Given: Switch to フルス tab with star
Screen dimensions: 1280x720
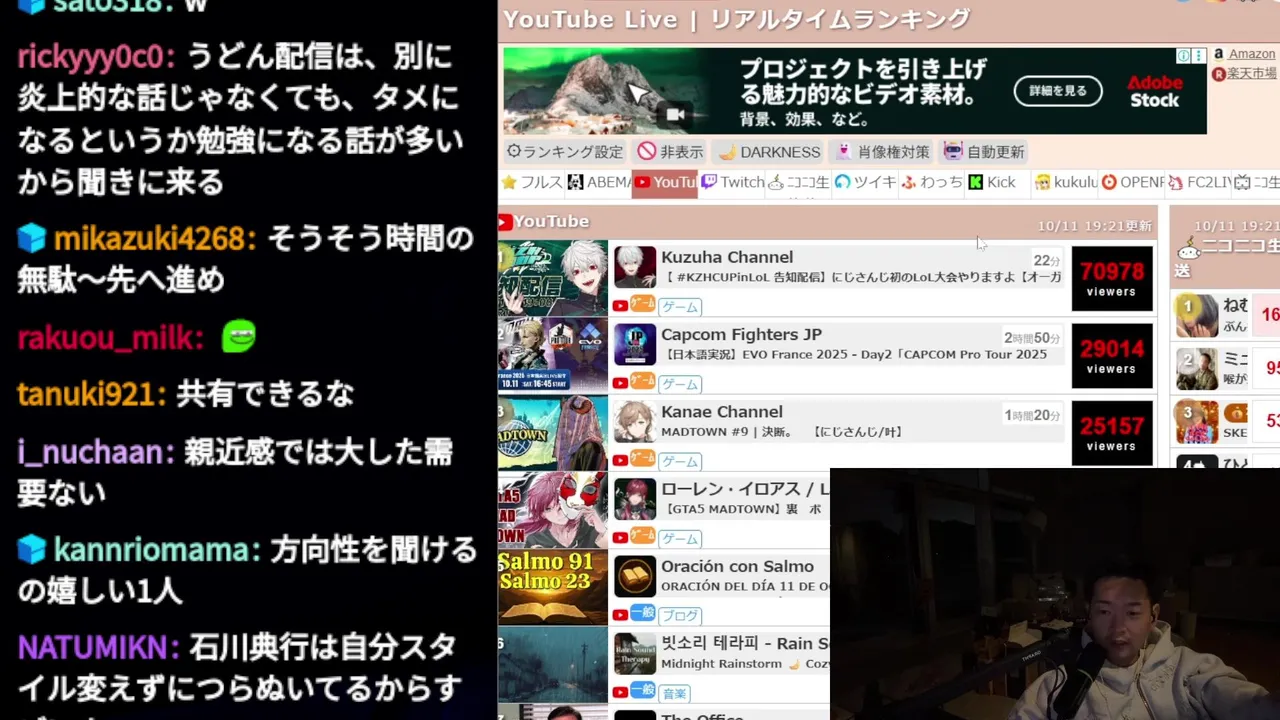Looking at the screenshot, I should pyautogui.click(x=532, y=182).
